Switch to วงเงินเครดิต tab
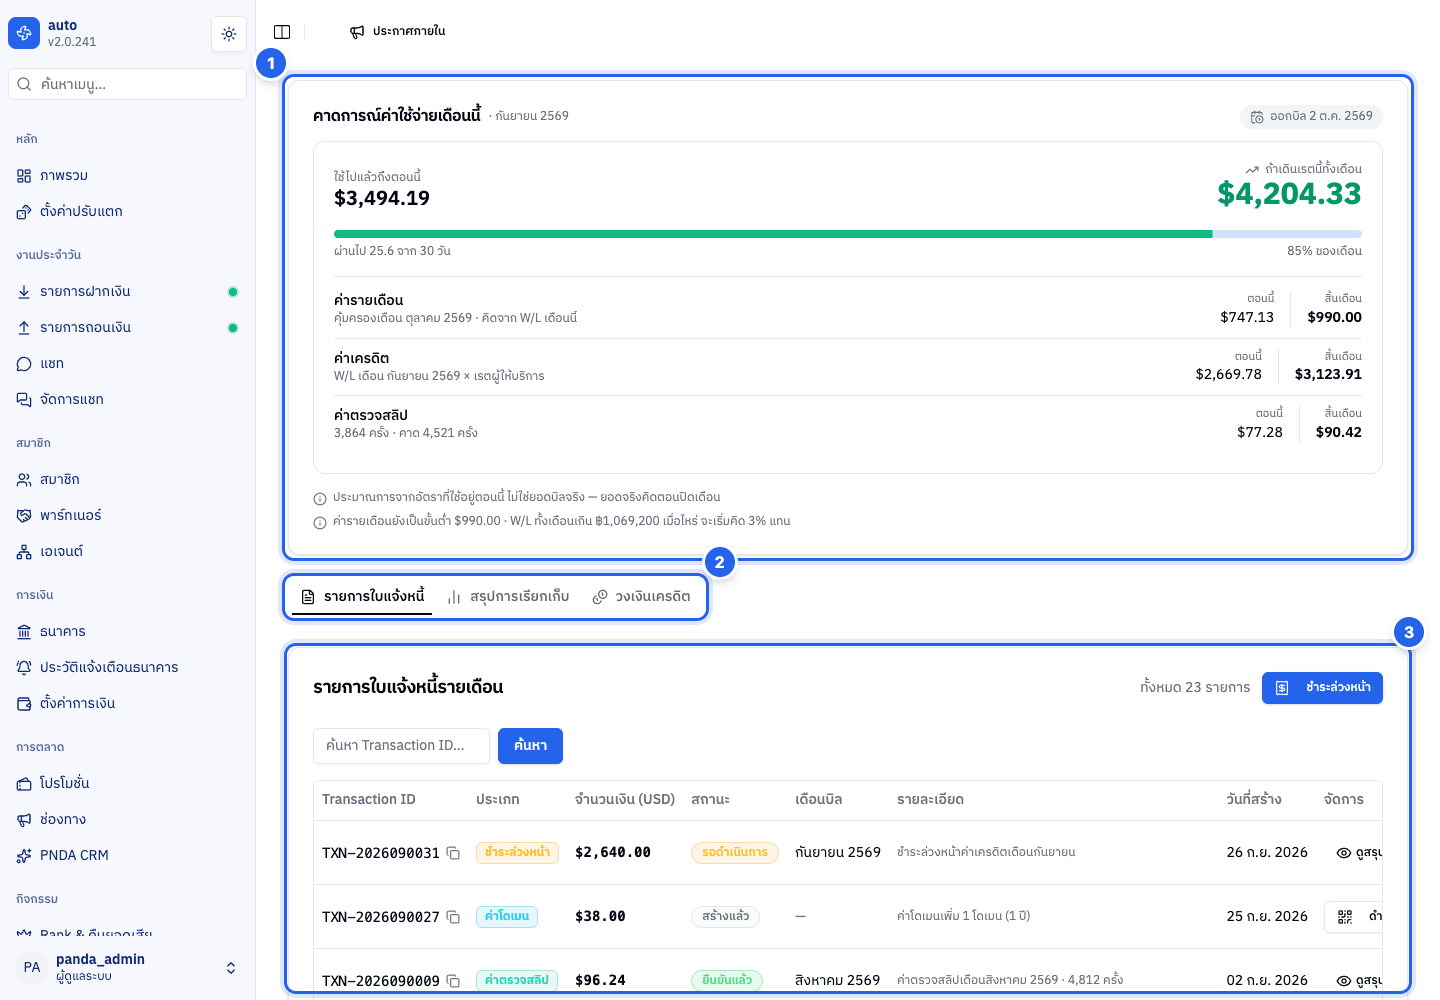1440x1000 pixels. click(x=642, y=597)
